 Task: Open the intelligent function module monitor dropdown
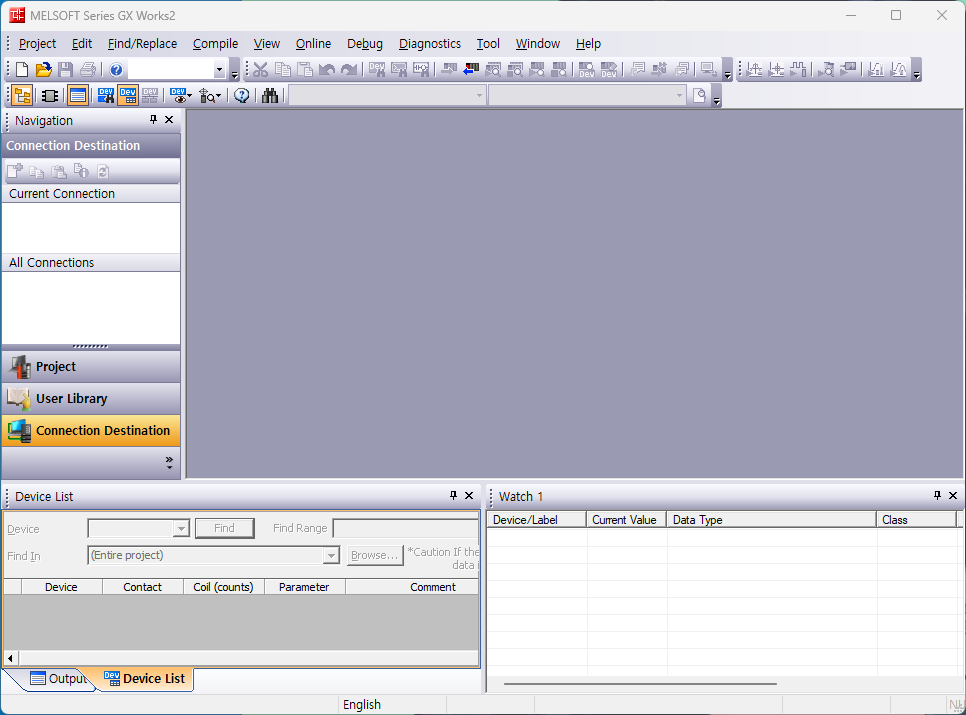(x=209, y=95)
